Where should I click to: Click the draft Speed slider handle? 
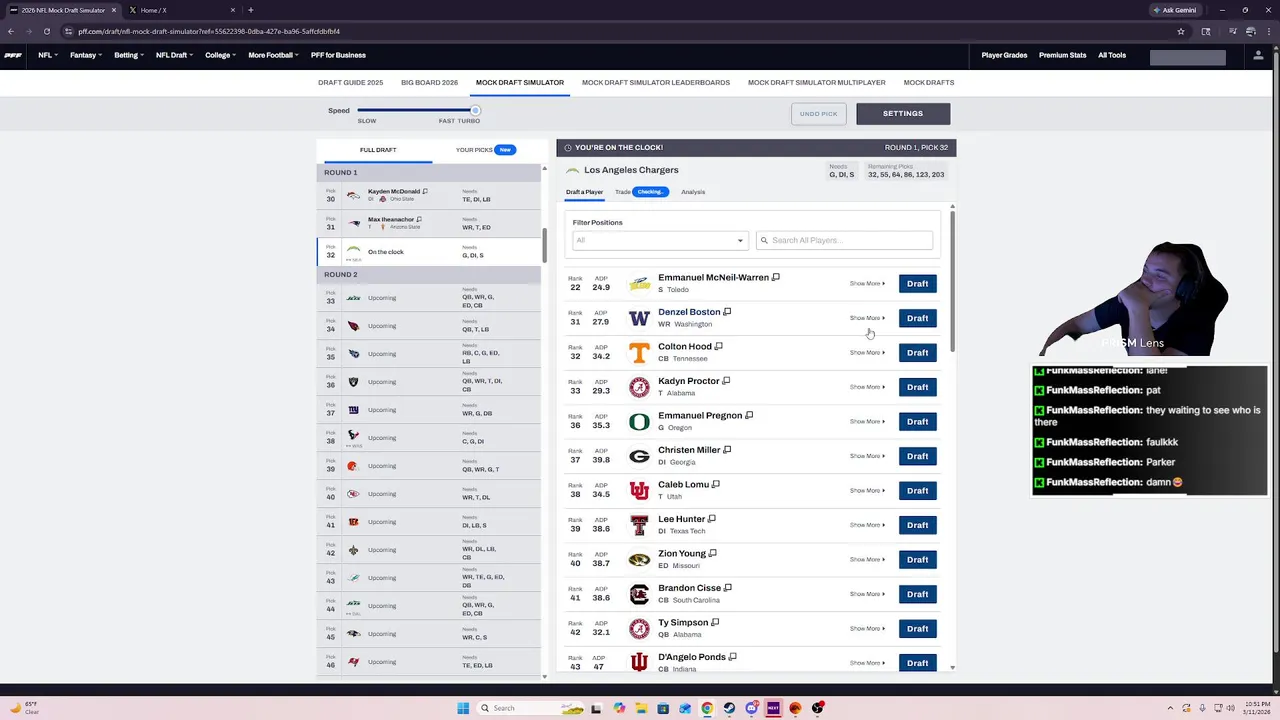coord(475,110)
